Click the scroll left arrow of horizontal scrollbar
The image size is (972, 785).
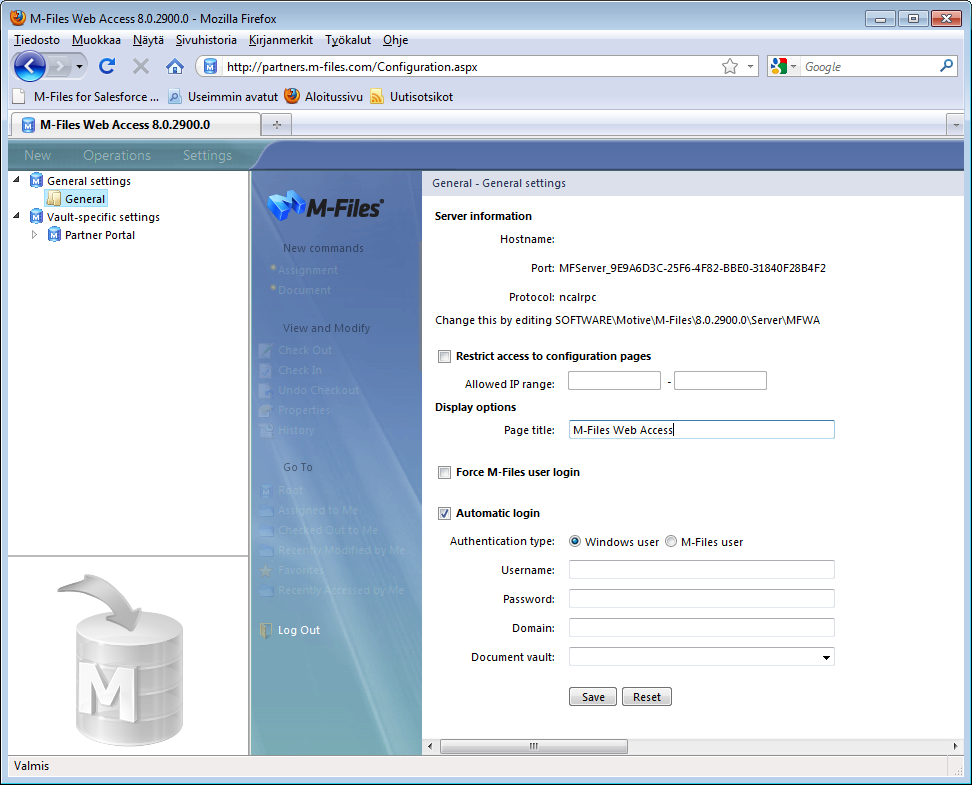430,747
